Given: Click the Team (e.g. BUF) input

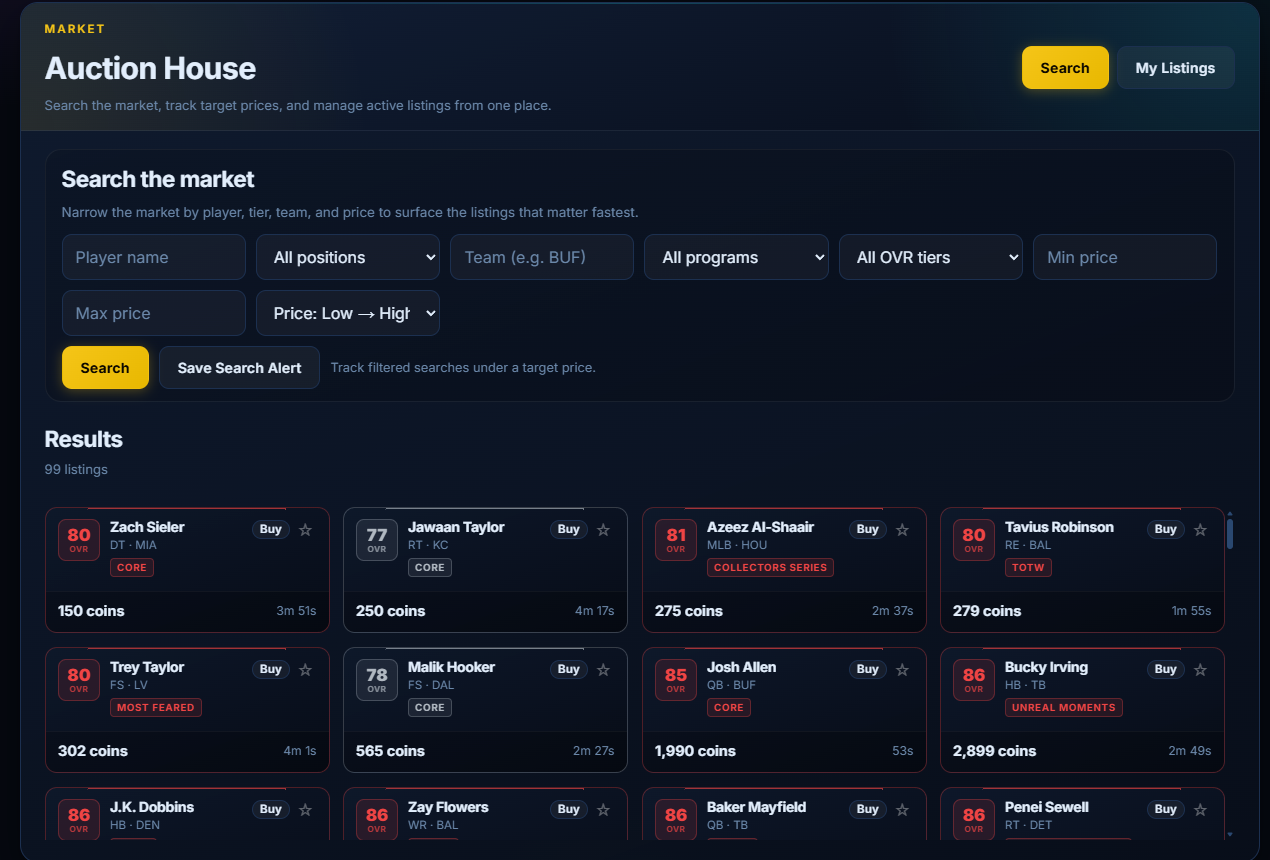Looking at the screenshot, I should point(542,257).
